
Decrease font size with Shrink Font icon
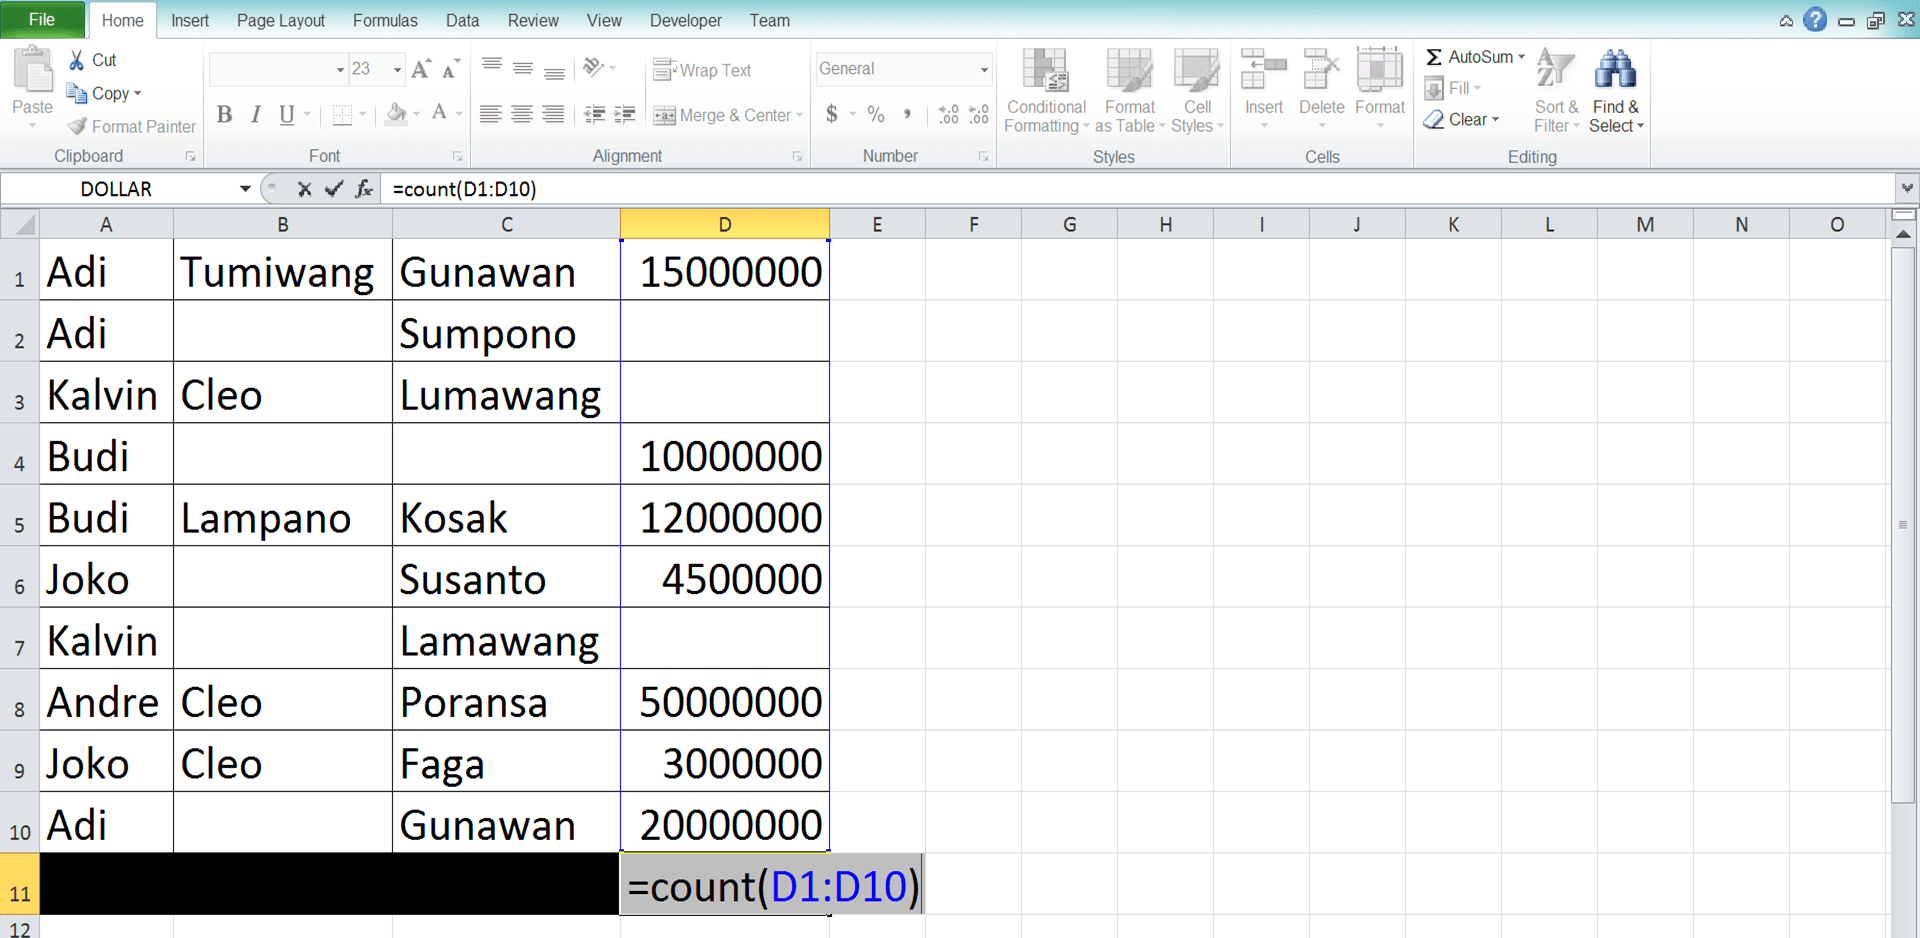(451, 69)
